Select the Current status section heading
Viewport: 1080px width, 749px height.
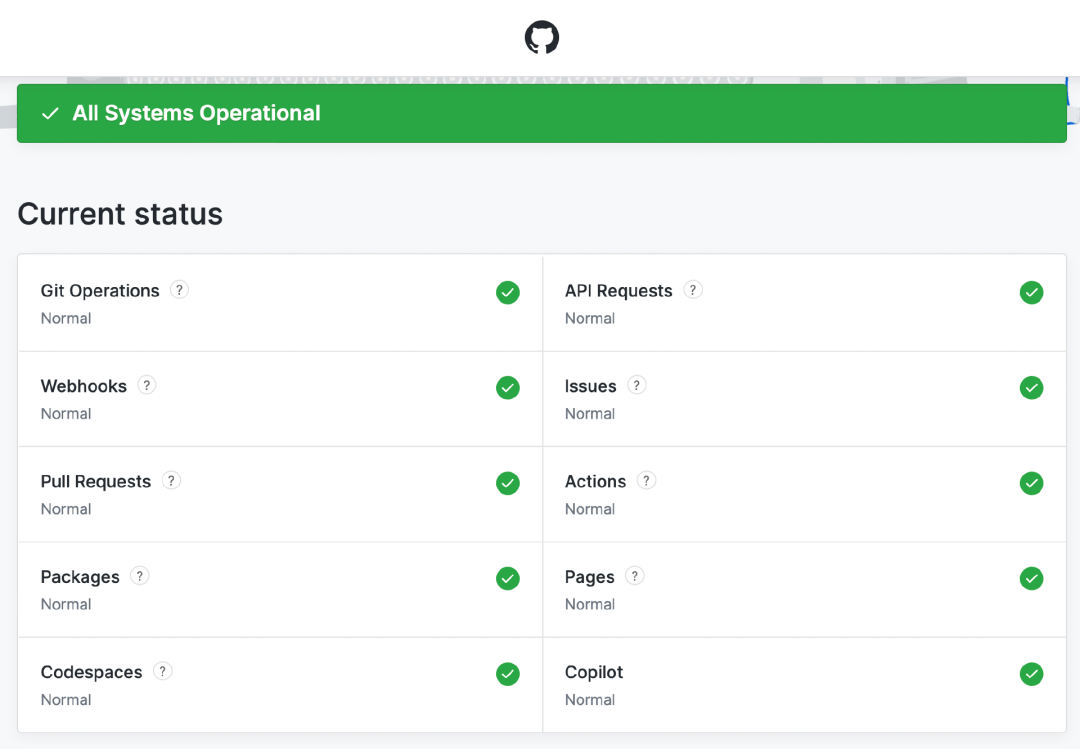coord(119,213)
